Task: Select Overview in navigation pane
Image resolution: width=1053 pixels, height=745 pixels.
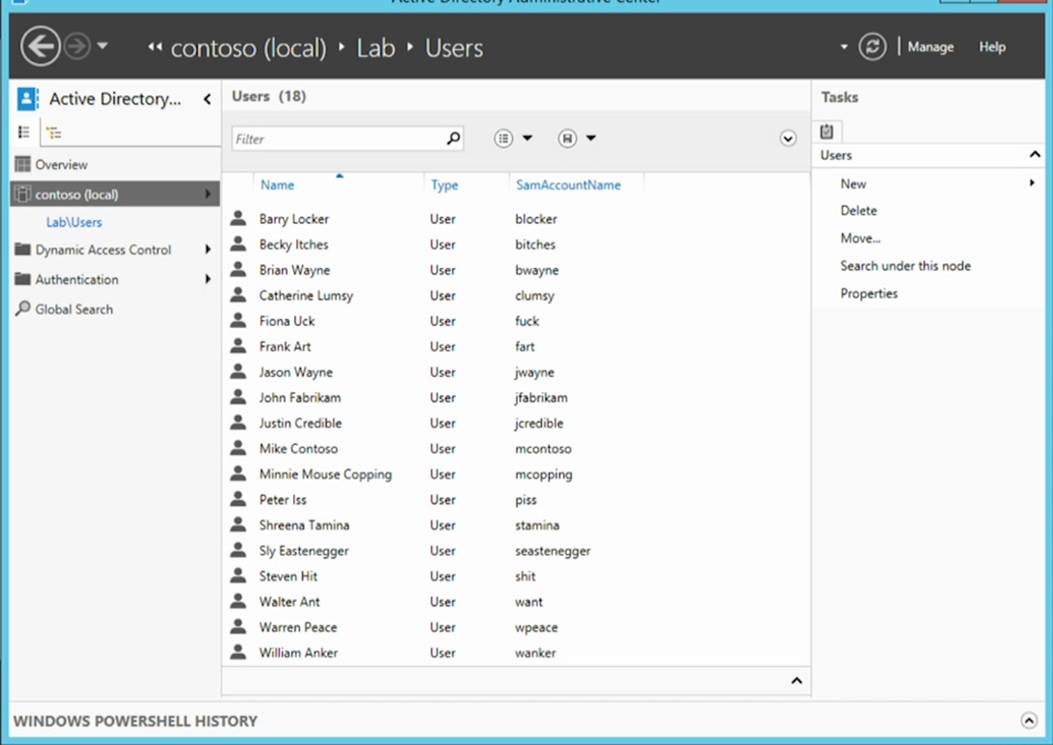Action: pyautogui.click(x=61, y=165)
